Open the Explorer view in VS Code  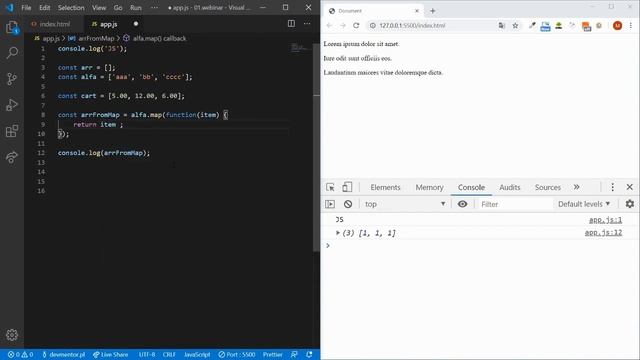[12, 28]
